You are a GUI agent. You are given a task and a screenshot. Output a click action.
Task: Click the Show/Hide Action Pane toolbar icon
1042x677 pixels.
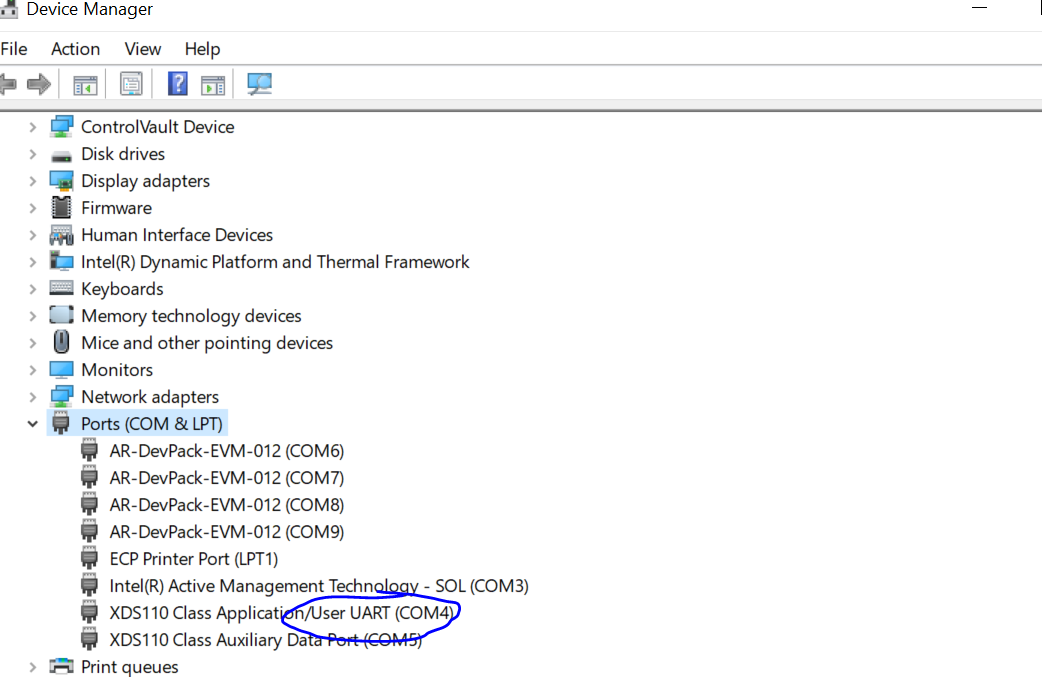[213, 85]
